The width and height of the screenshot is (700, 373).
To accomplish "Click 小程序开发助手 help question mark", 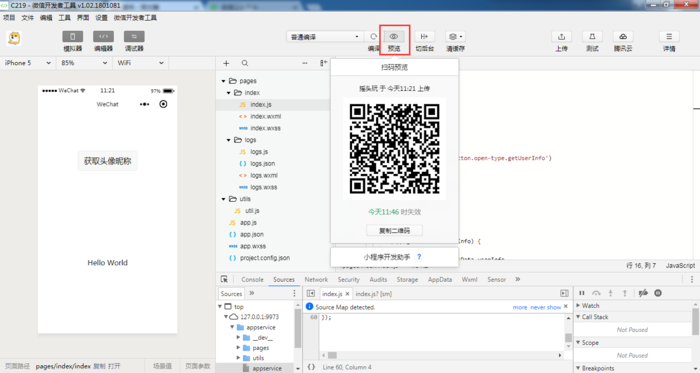I will [419, 257].
